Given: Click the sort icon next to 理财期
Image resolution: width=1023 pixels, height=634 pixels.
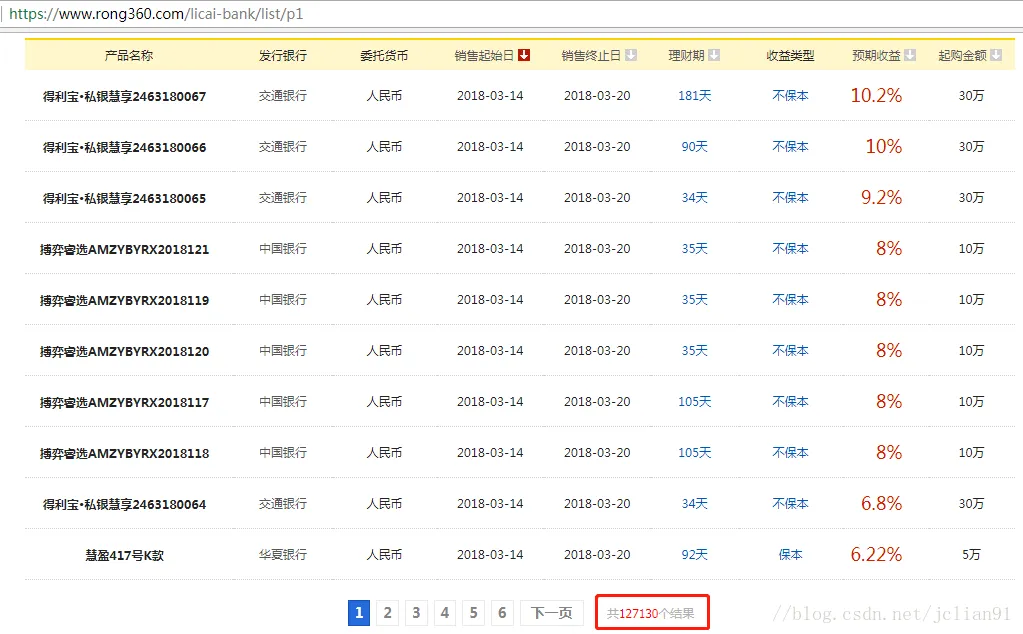Looking at the screenshot, I should 715,55.
